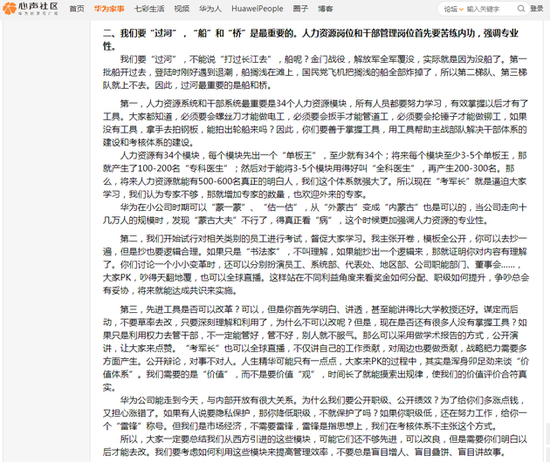Open the 心声社区 logo homepage
The height and width of the screenshot is (462, 550).
click(31, 8)
